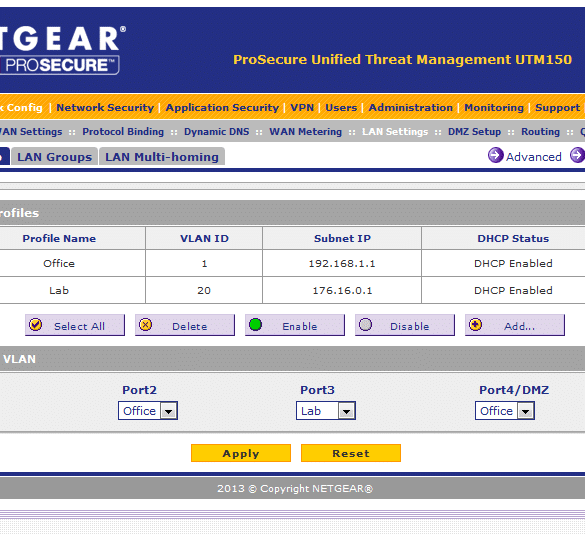Click the grey Disable circle icon

coord(365,325)
